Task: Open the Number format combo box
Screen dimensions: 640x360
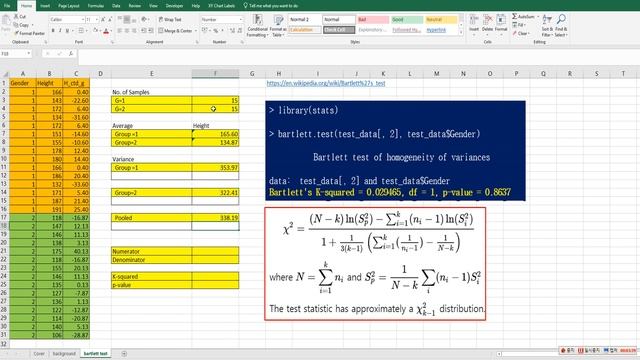Action: click(x=222, y=19)
